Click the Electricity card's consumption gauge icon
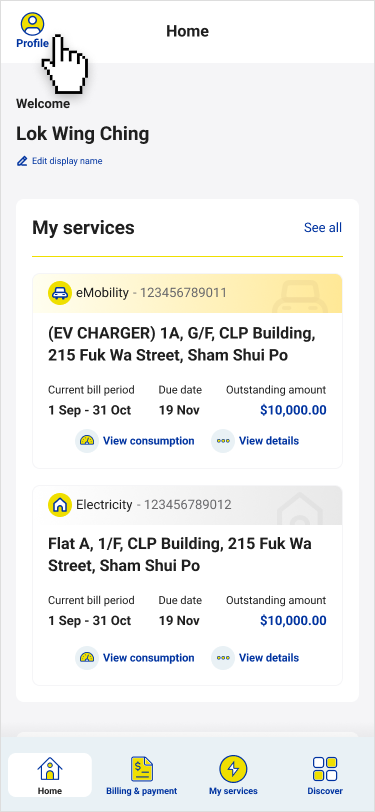 [86, 658]
